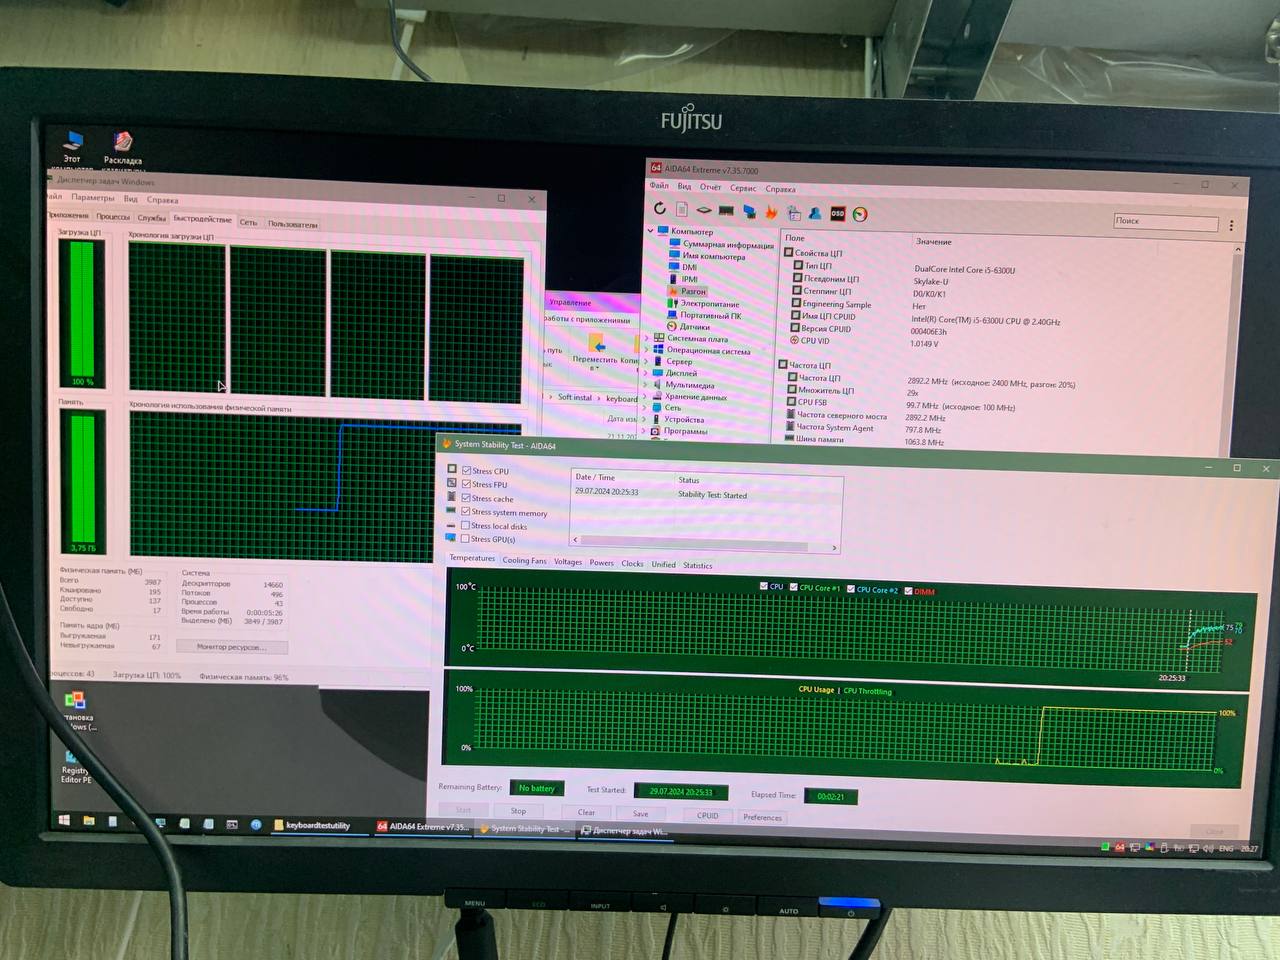The width and height of the screenshot is (1280, 960).
Task: Open File Explorer from the taskbar
Action: pos(89,821)
